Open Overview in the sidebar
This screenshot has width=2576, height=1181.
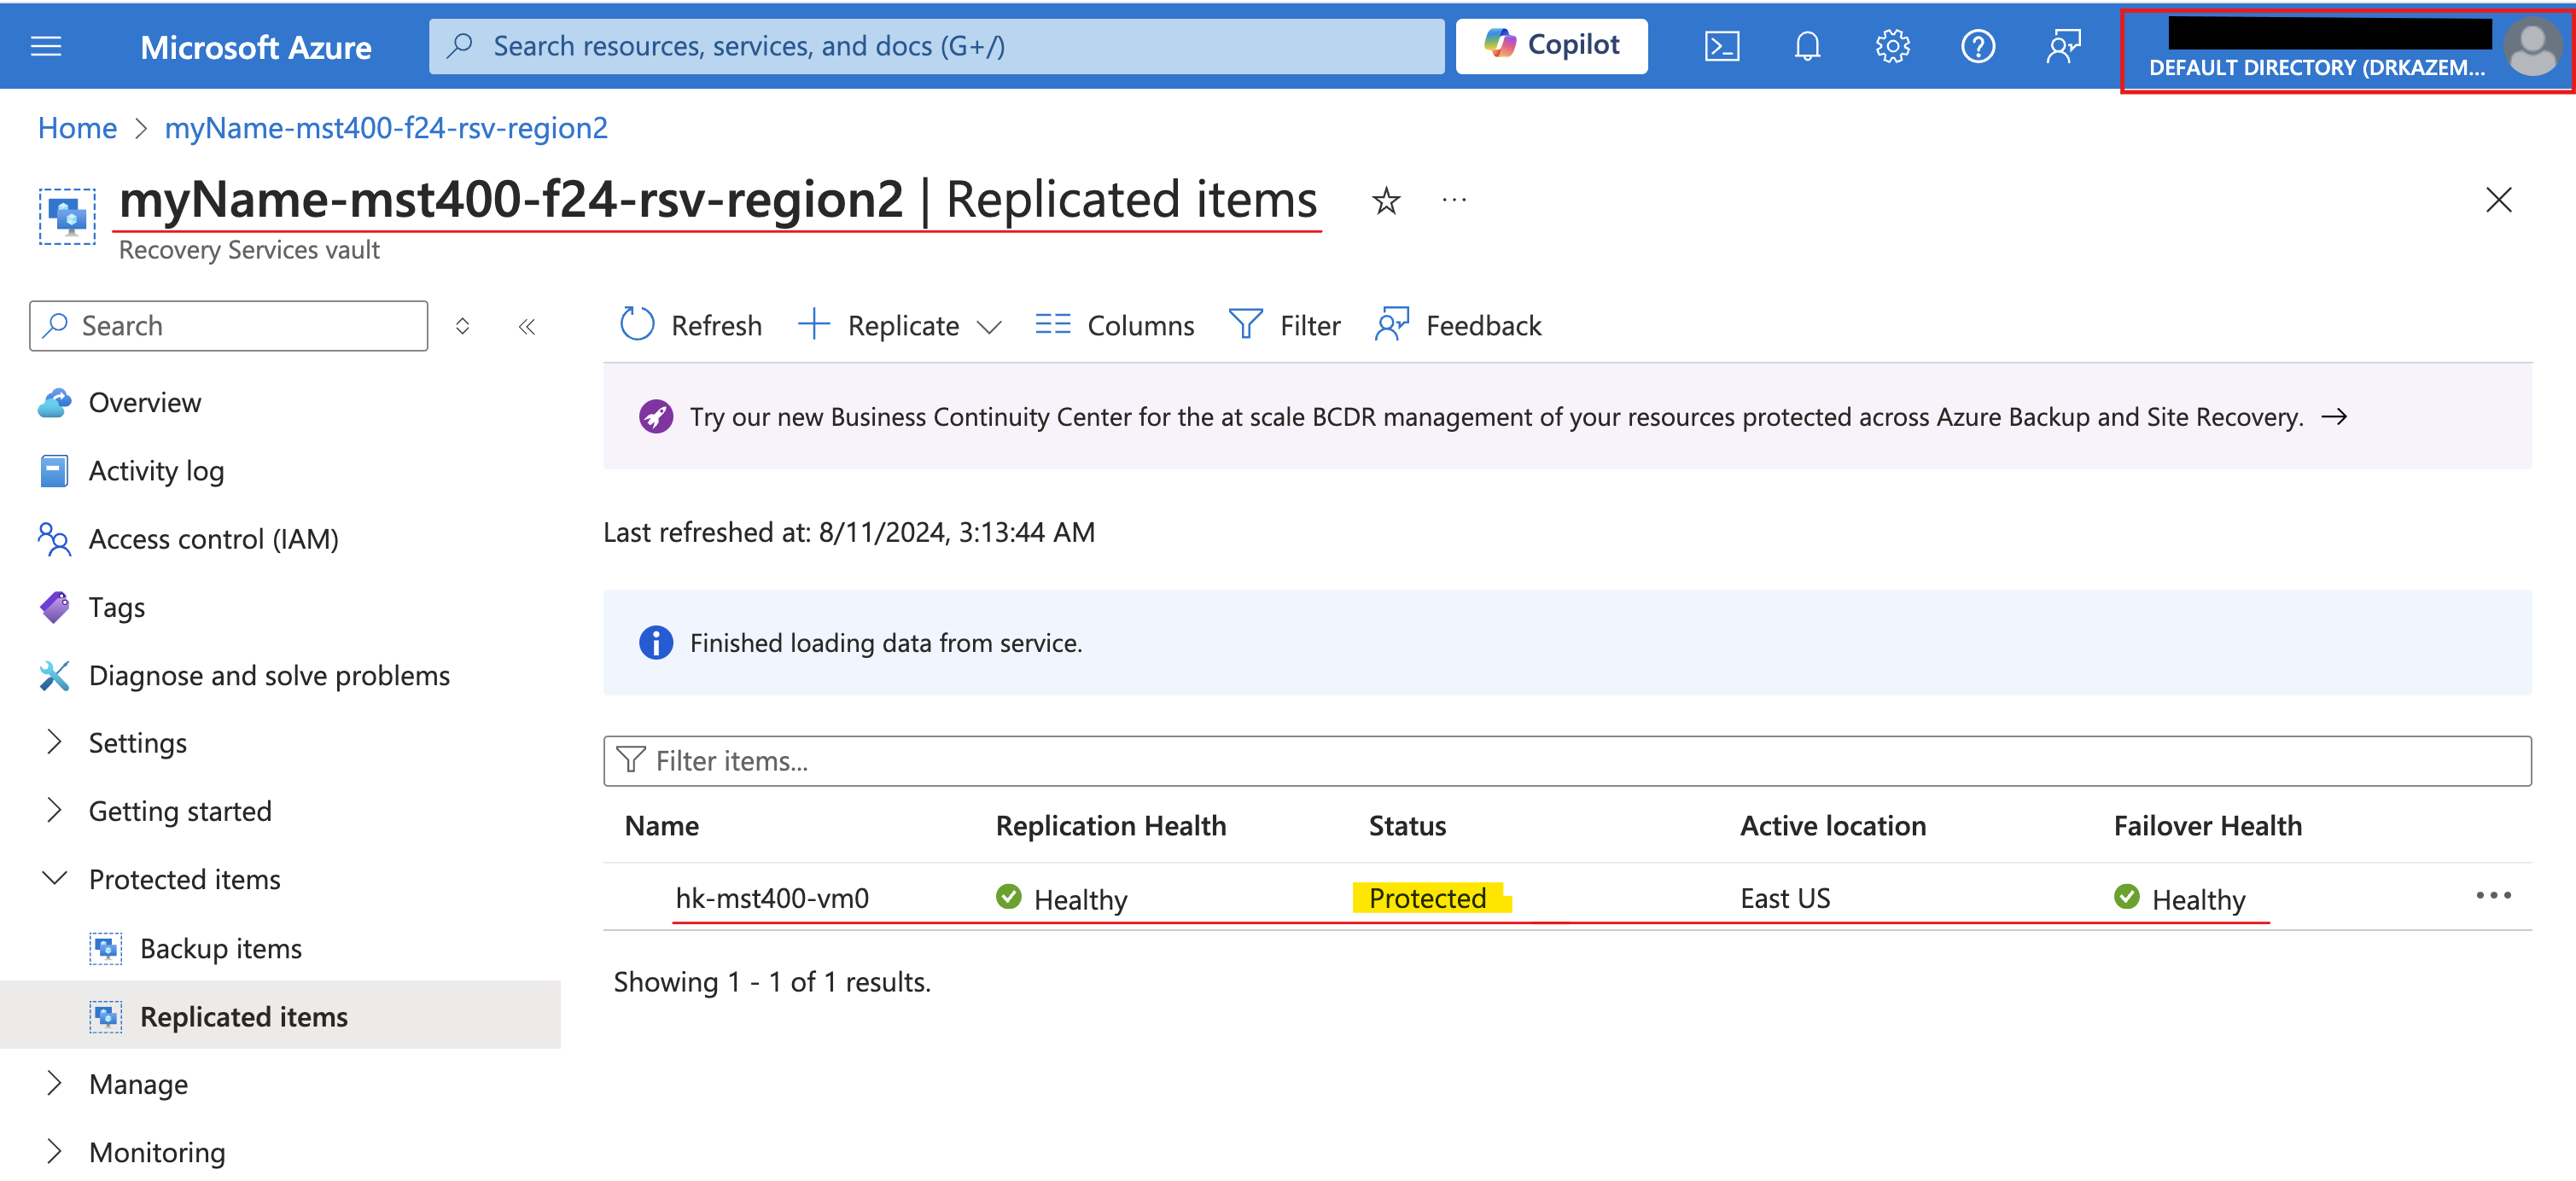point(145,402)
